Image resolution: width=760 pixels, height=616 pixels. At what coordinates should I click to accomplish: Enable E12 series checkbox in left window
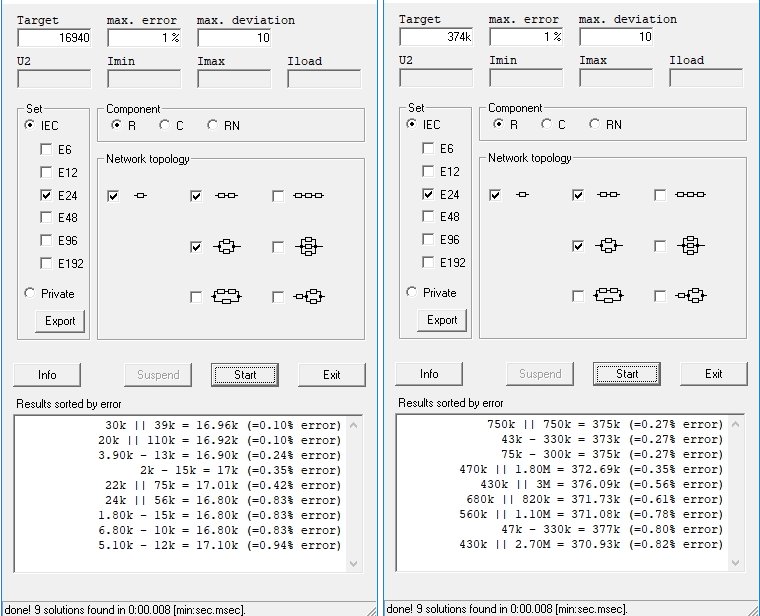(46, 172)
